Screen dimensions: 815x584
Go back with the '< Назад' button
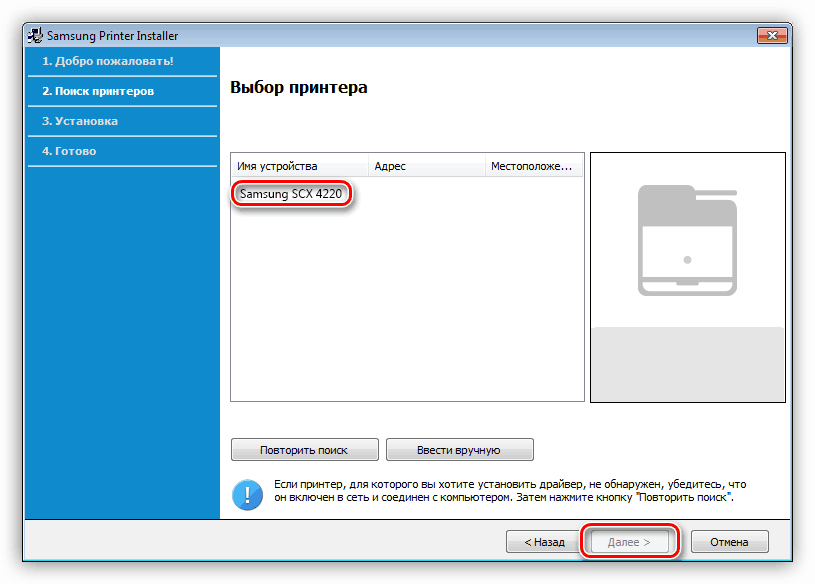(x=544, y=542)
